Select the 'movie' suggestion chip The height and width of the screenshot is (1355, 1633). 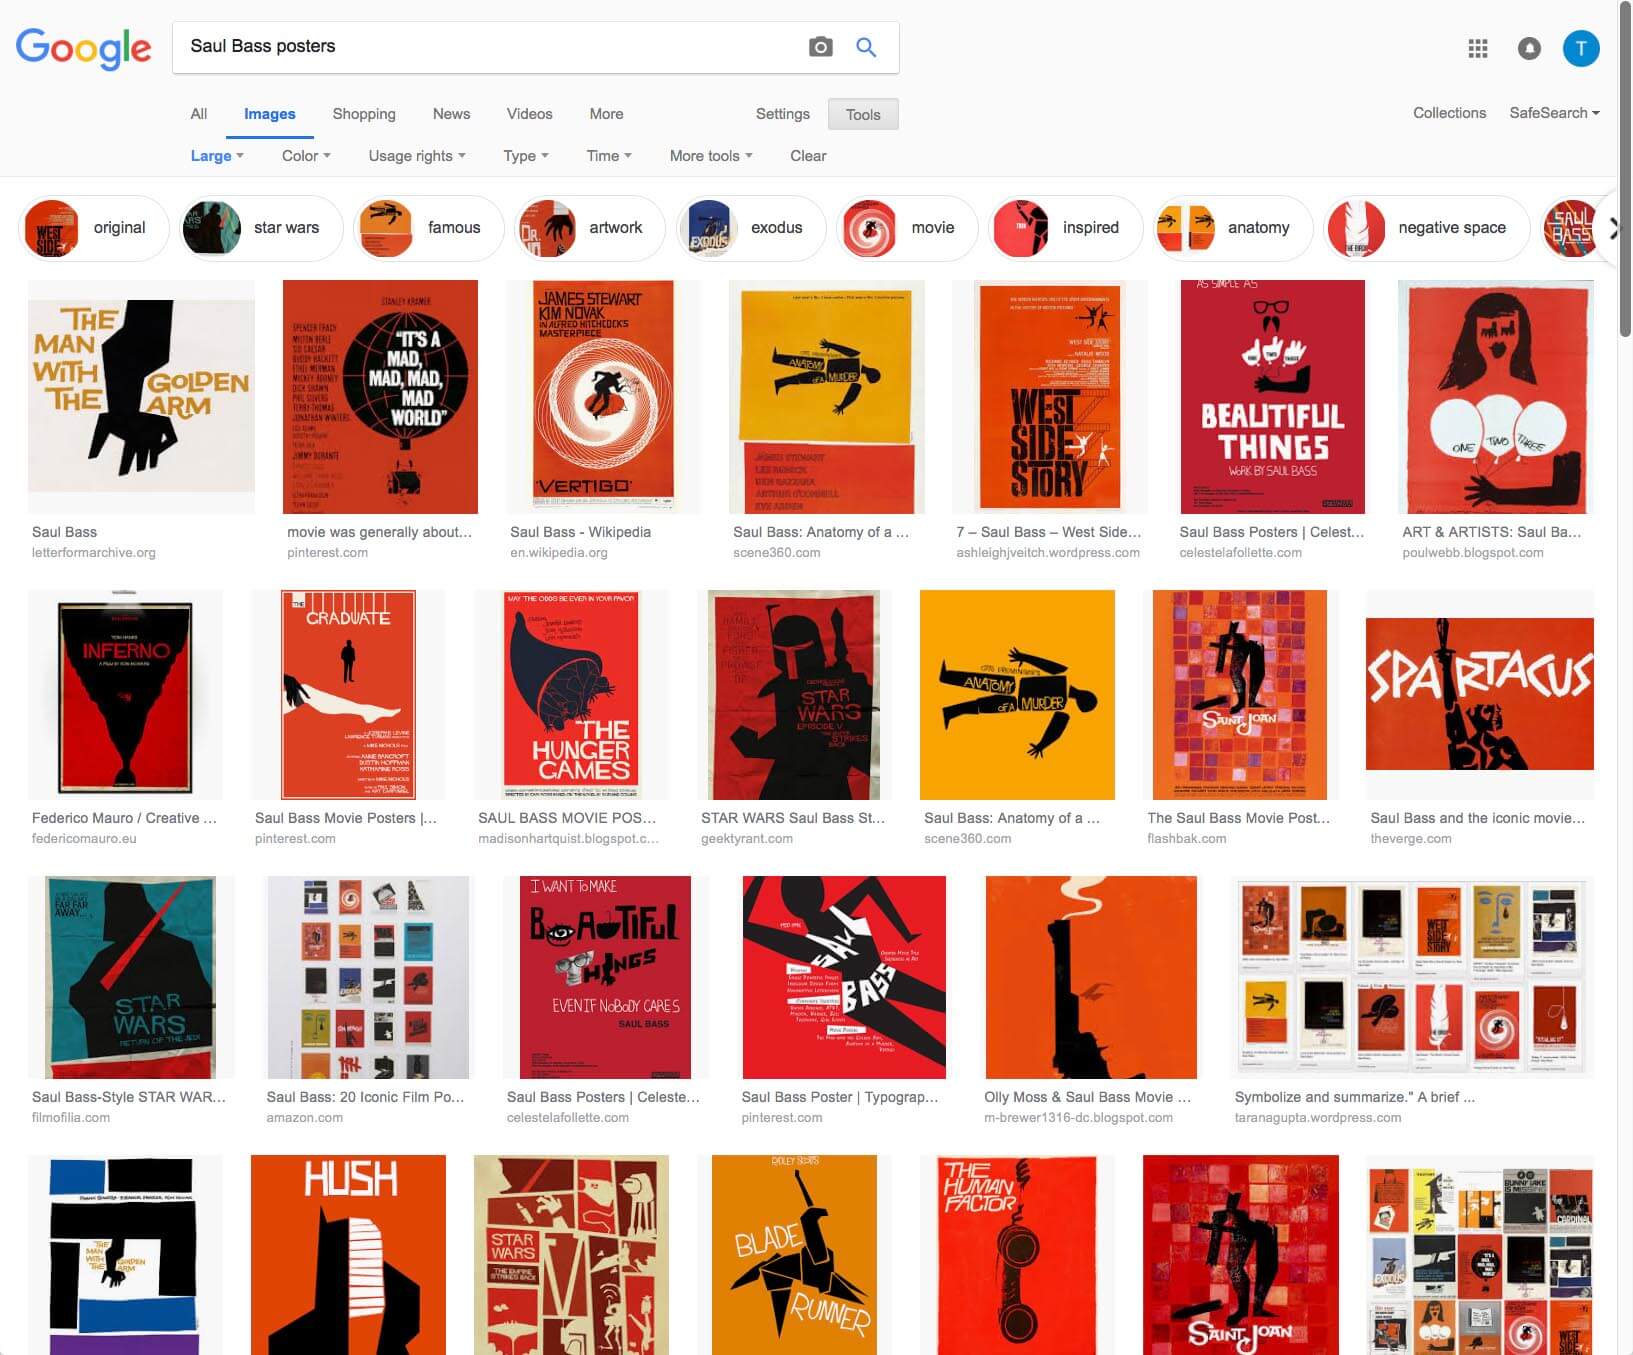click(906, 228)
